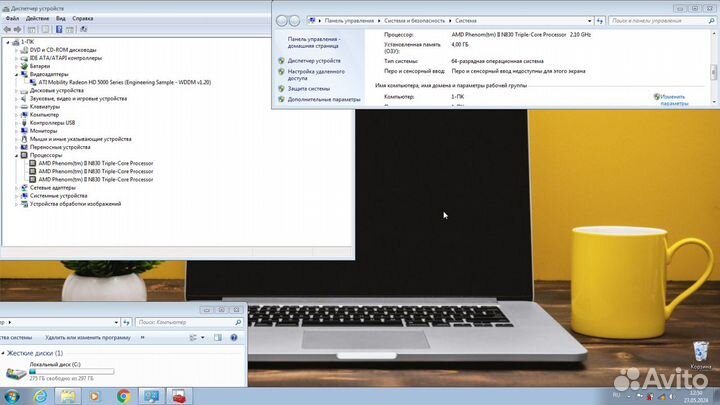The width and height of the screenshot is (720, 405).
Task: Click the DVD drive category icon
Action: tap(24, 50)
